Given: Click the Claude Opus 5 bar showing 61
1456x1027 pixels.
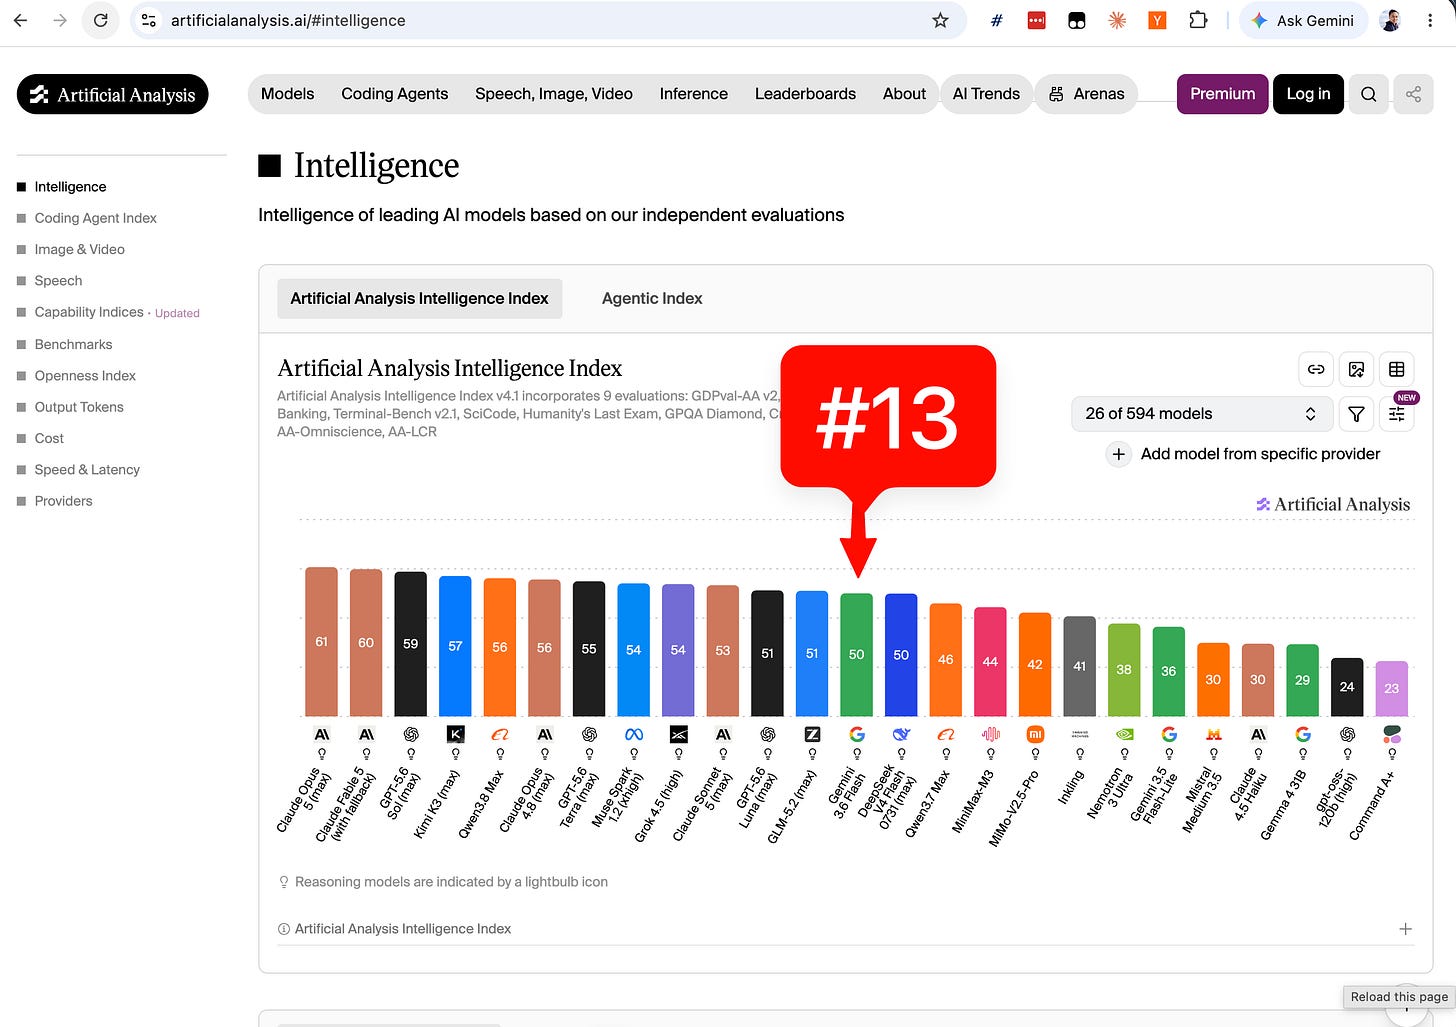Looking at the screenshot, I should (321, 642).
